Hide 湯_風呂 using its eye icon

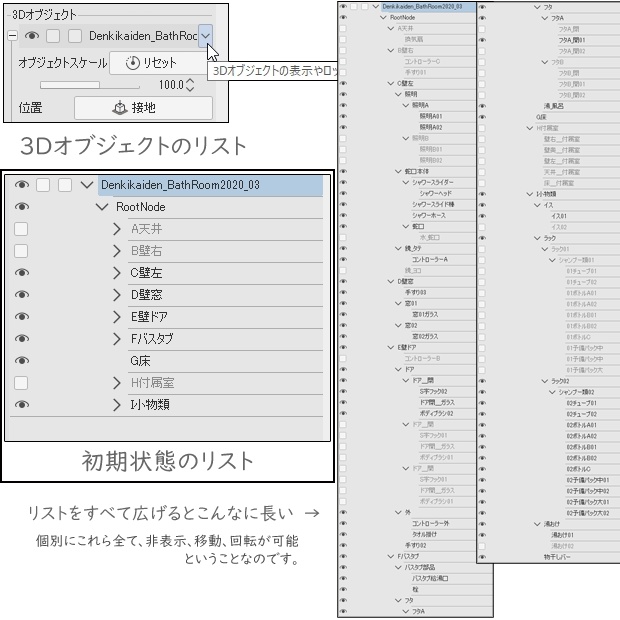point(482,106)
